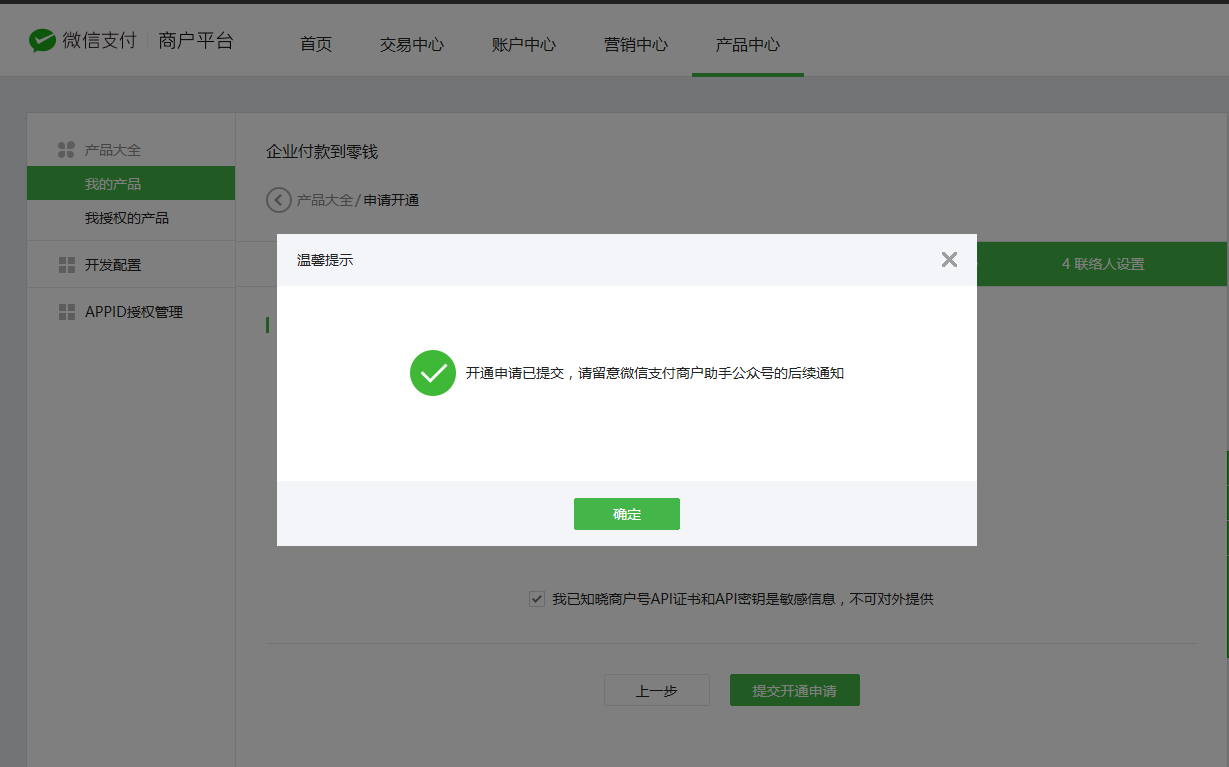Open the 首页 tab
1229x767 pixels.
pyautogui.click(x=316, y=44)
